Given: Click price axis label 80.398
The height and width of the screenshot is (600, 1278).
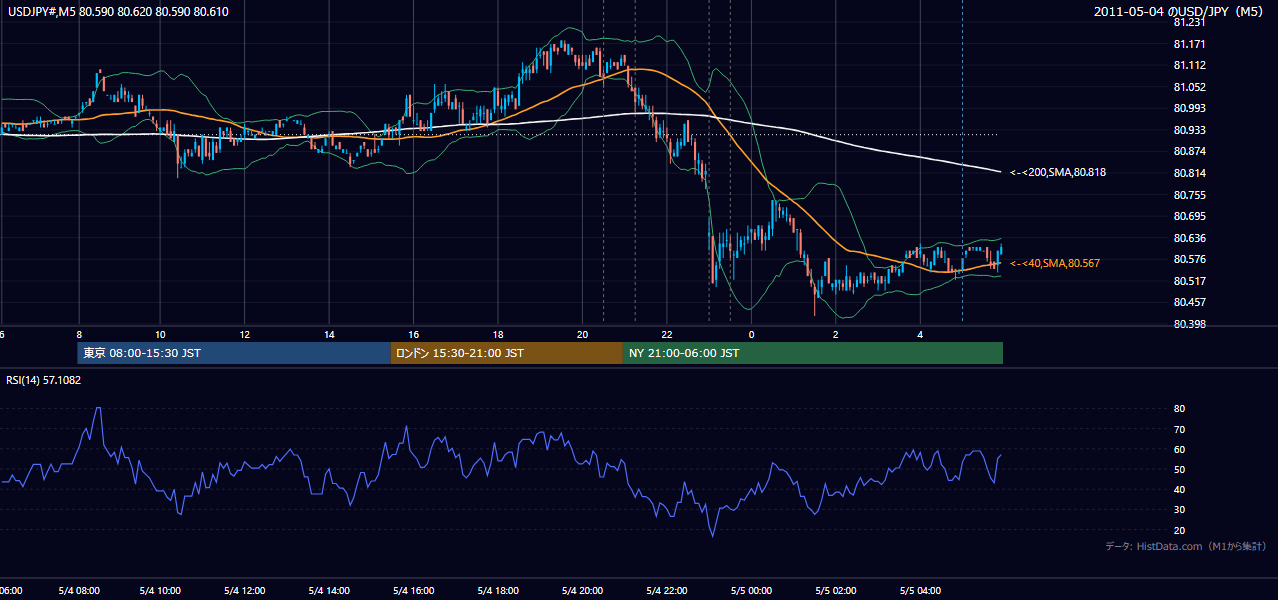Looking at the screenshot, I should click(1189, 324).
